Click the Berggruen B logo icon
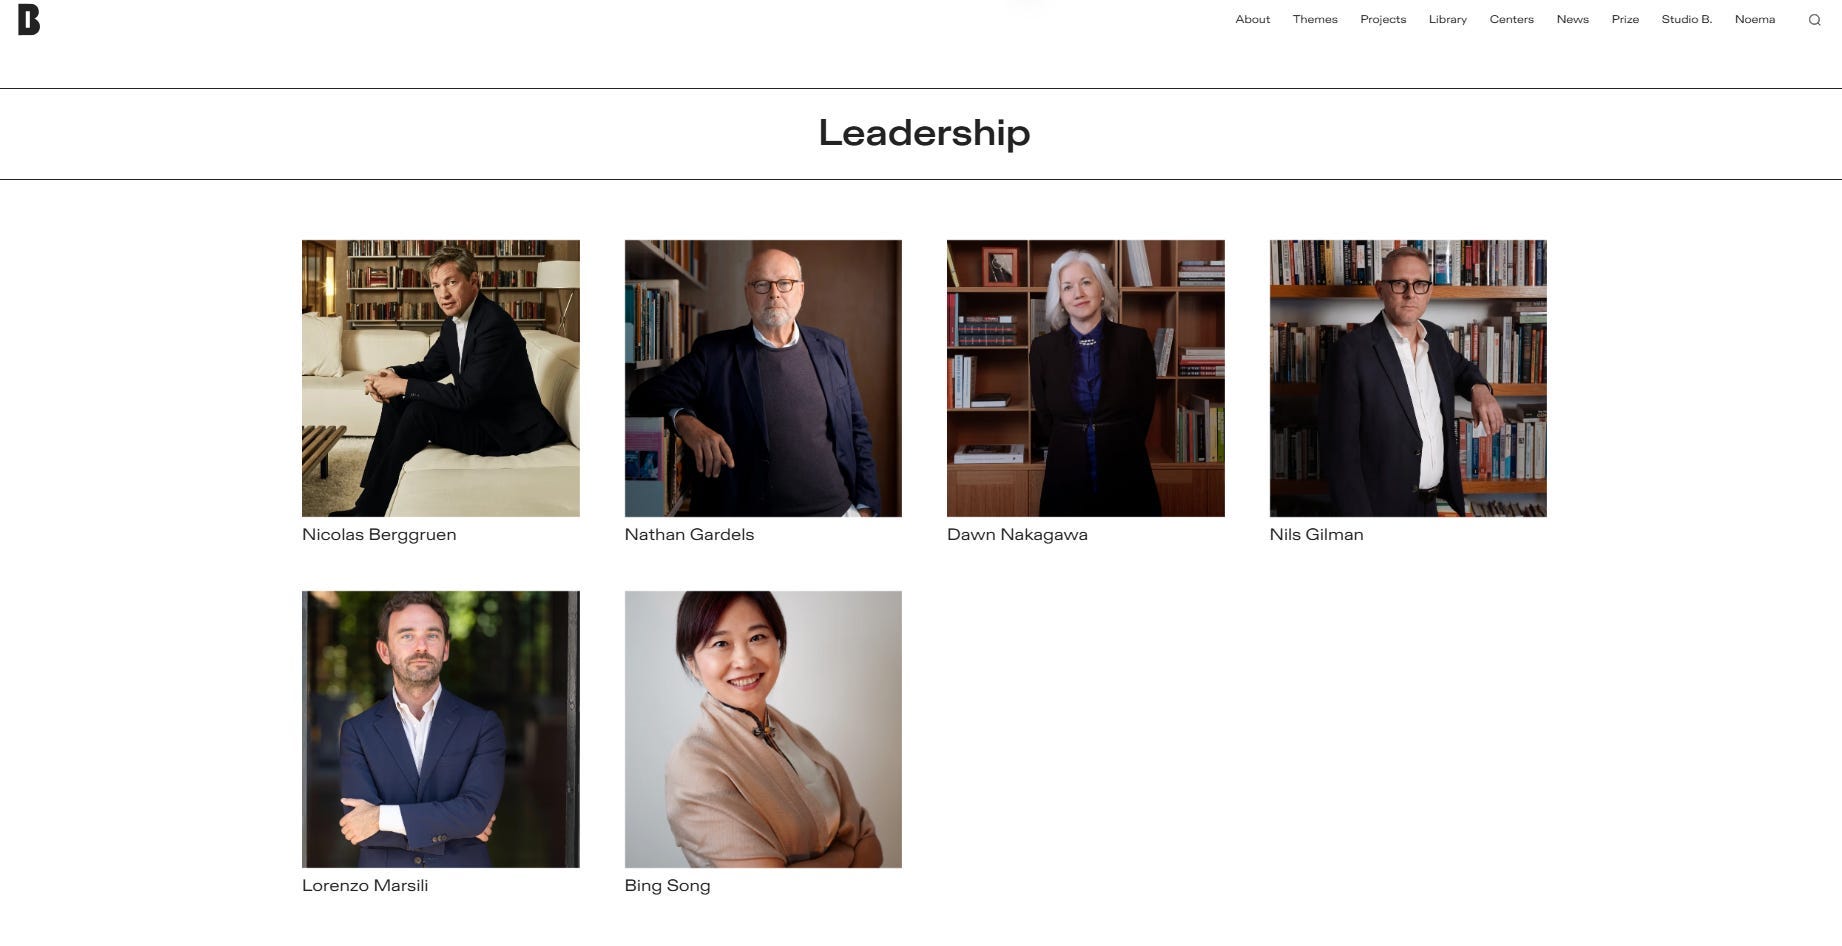1842x946 pixels. [29, 20]
